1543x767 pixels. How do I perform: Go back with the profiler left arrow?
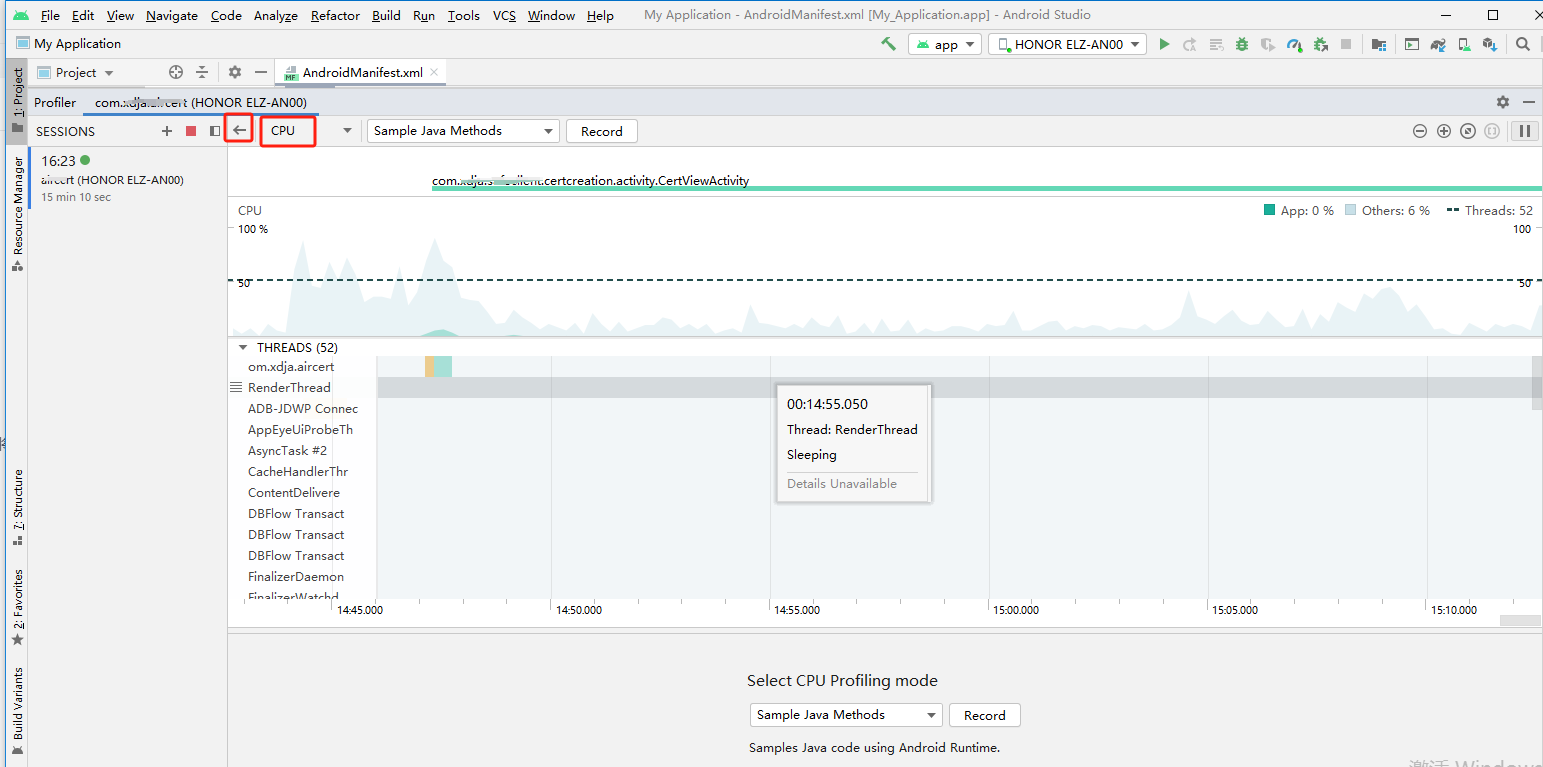(239, 131)
